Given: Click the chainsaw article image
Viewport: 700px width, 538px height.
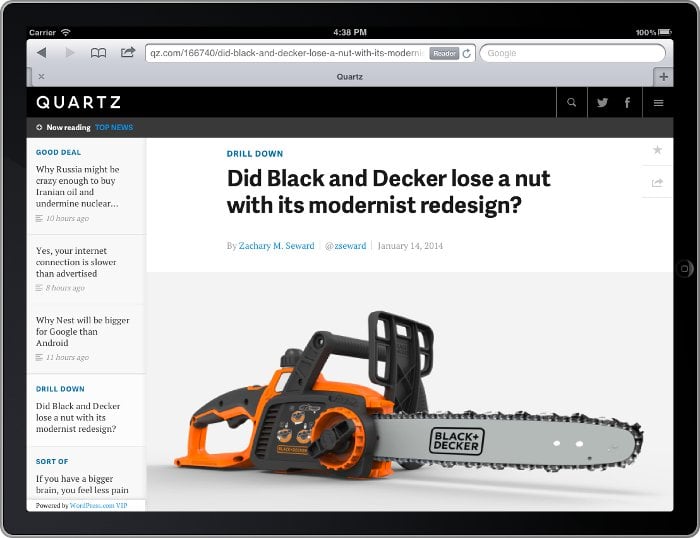Looking at the screenshot, I should coord(410,392).
